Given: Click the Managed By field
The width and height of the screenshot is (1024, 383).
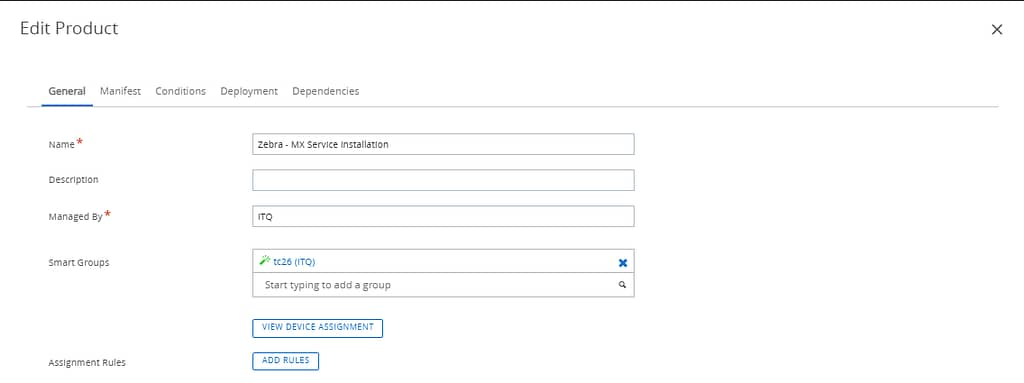Looking at the screenshot, I should click(x=443, y=216).
